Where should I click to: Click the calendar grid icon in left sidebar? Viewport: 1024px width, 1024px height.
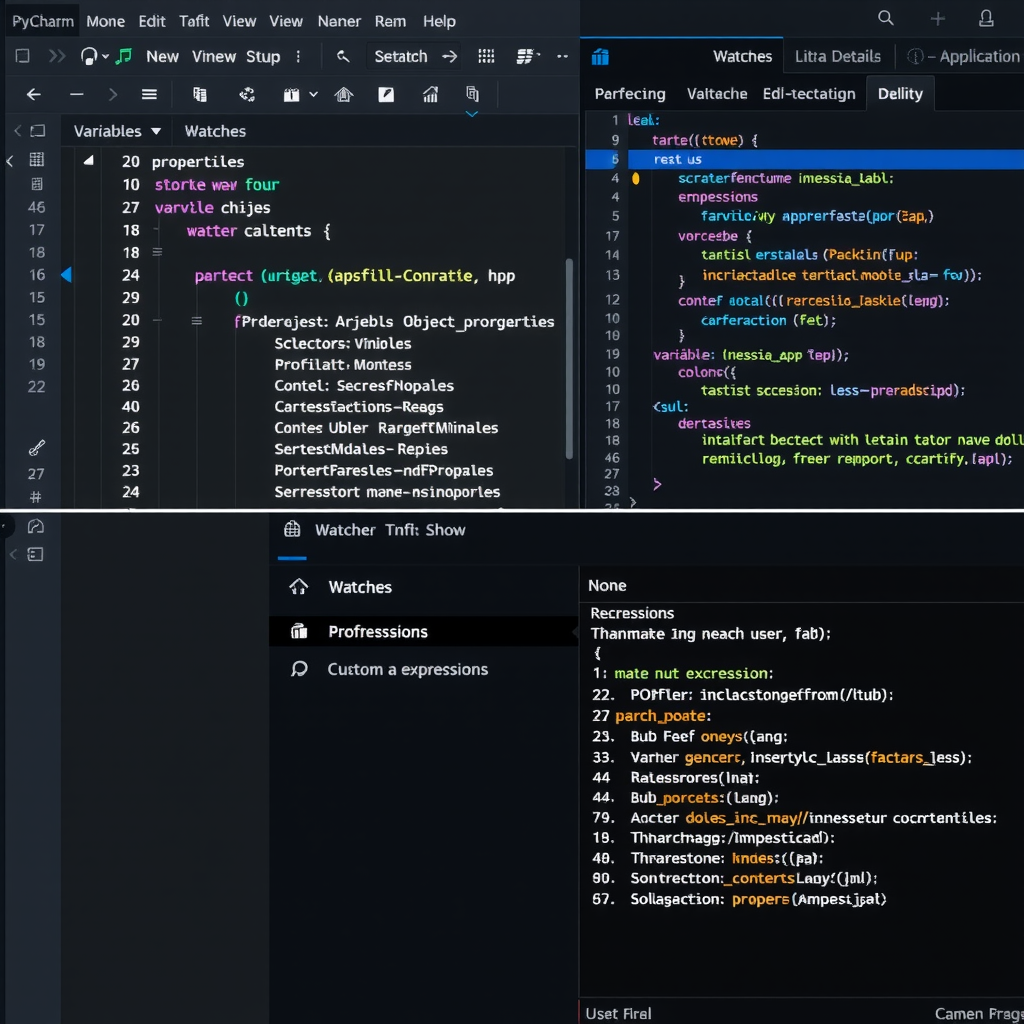point(37,160)
